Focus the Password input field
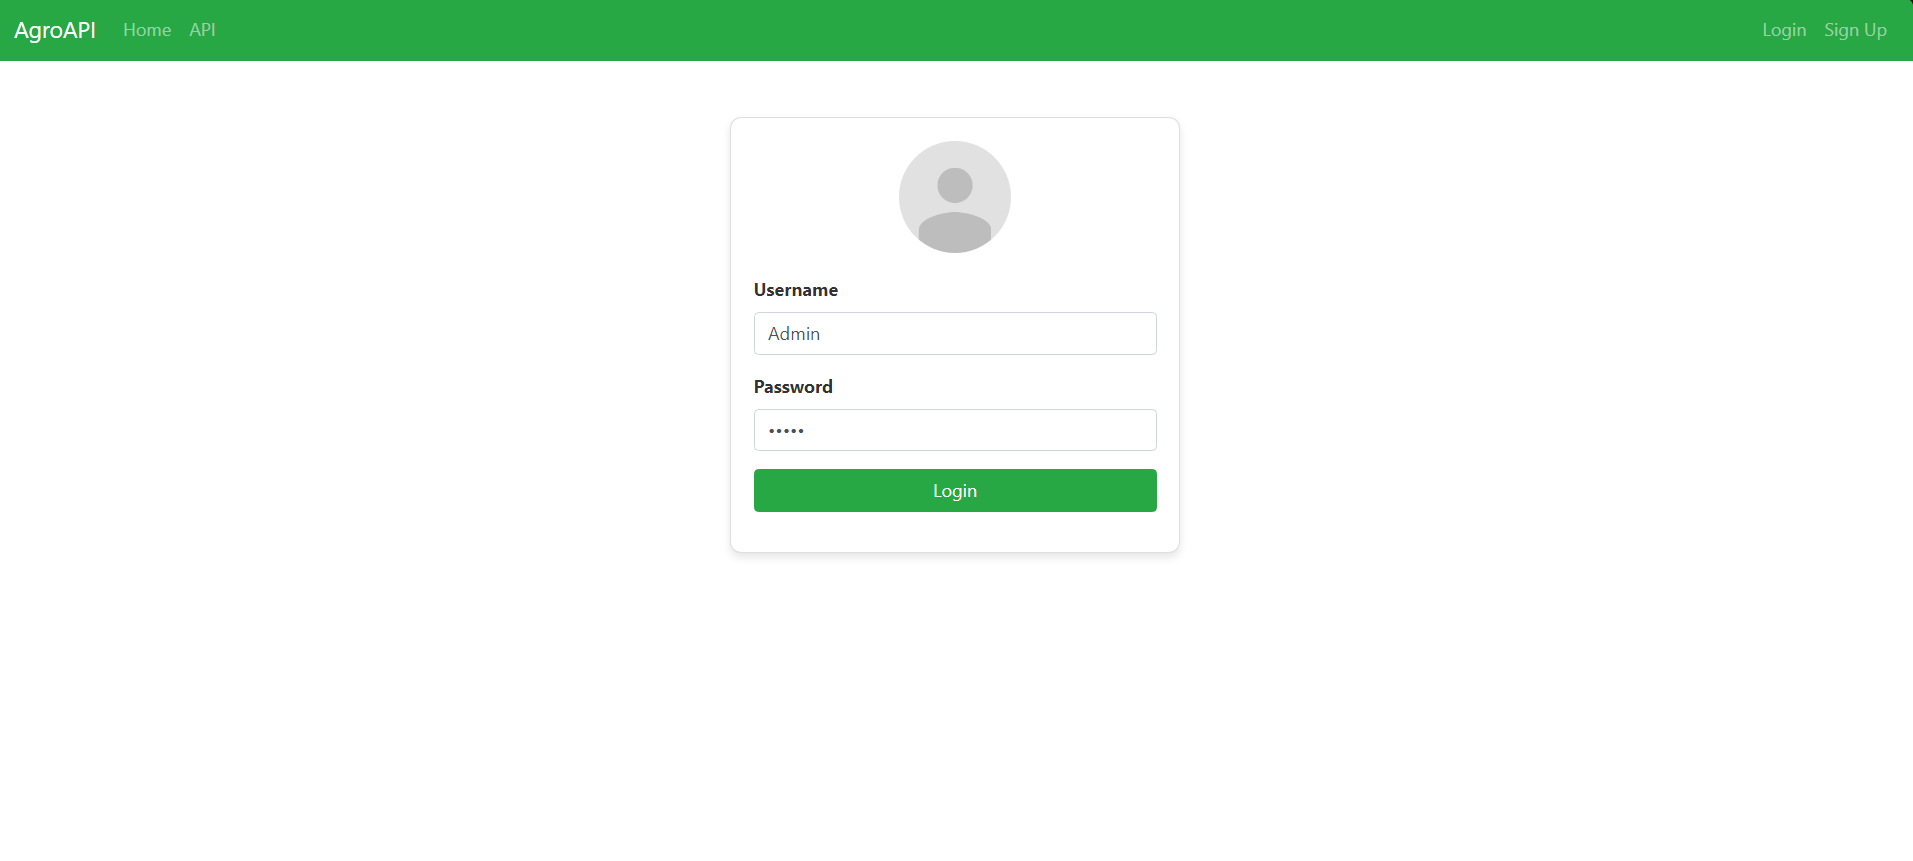 [x=955, y=430]
